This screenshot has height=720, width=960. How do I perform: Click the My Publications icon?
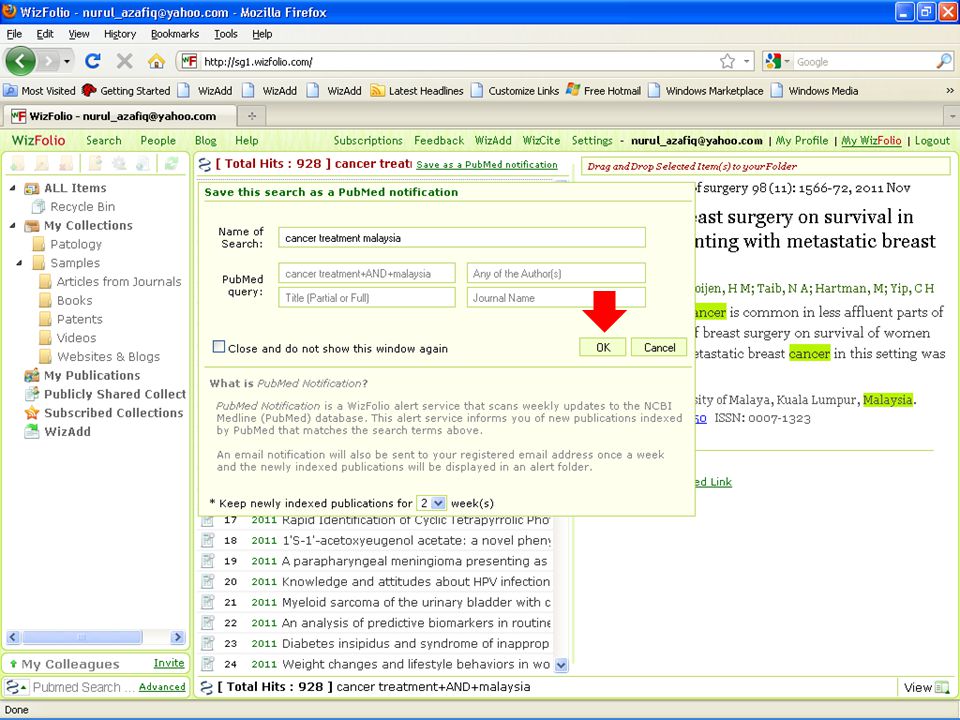point(32,375)
